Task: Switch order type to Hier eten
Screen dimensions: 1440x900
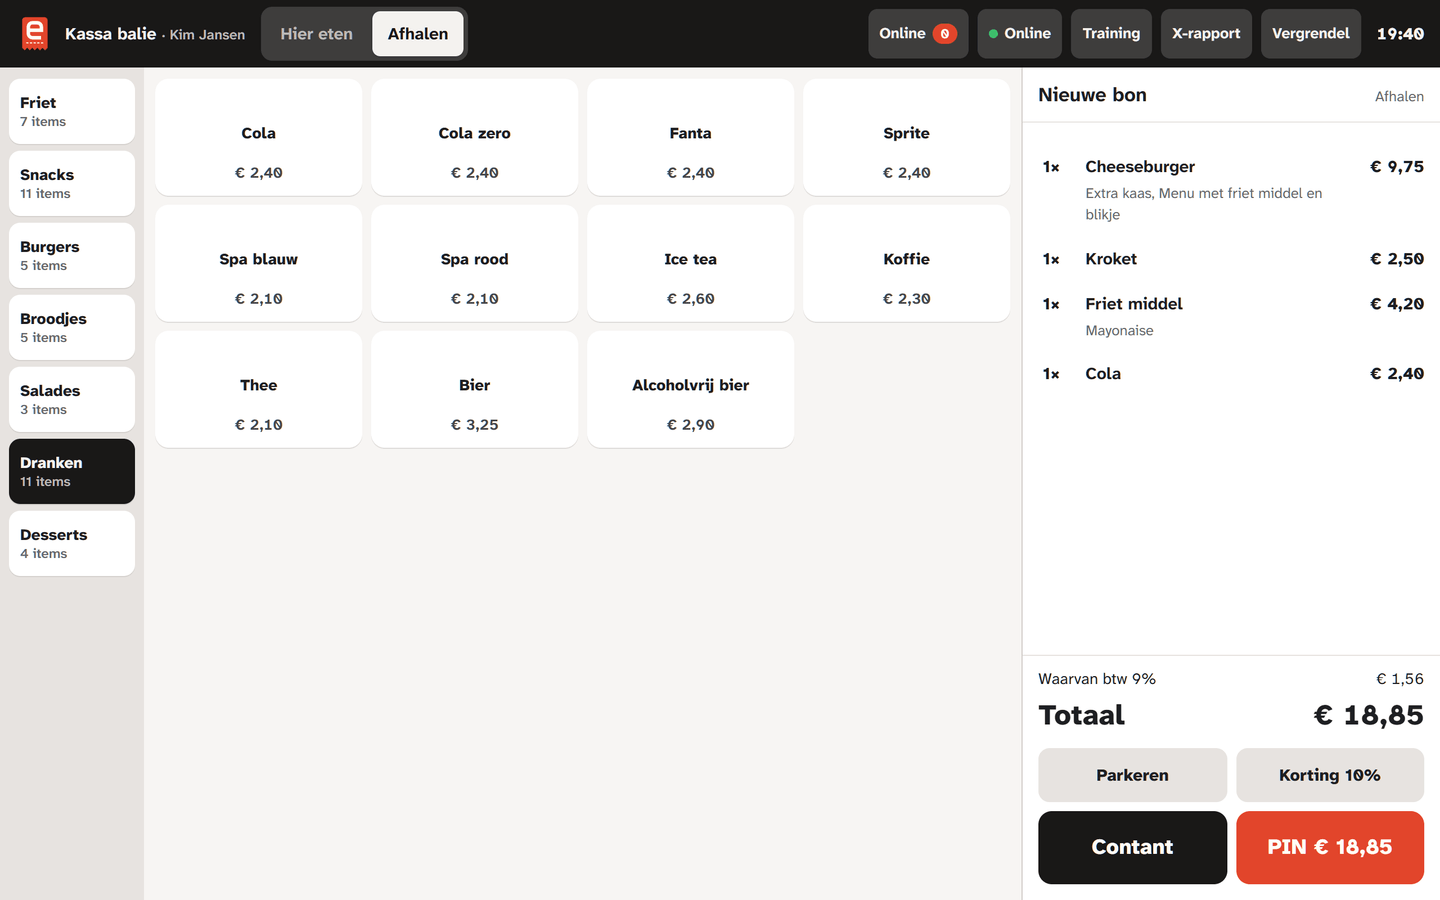Action: point(316,34)
